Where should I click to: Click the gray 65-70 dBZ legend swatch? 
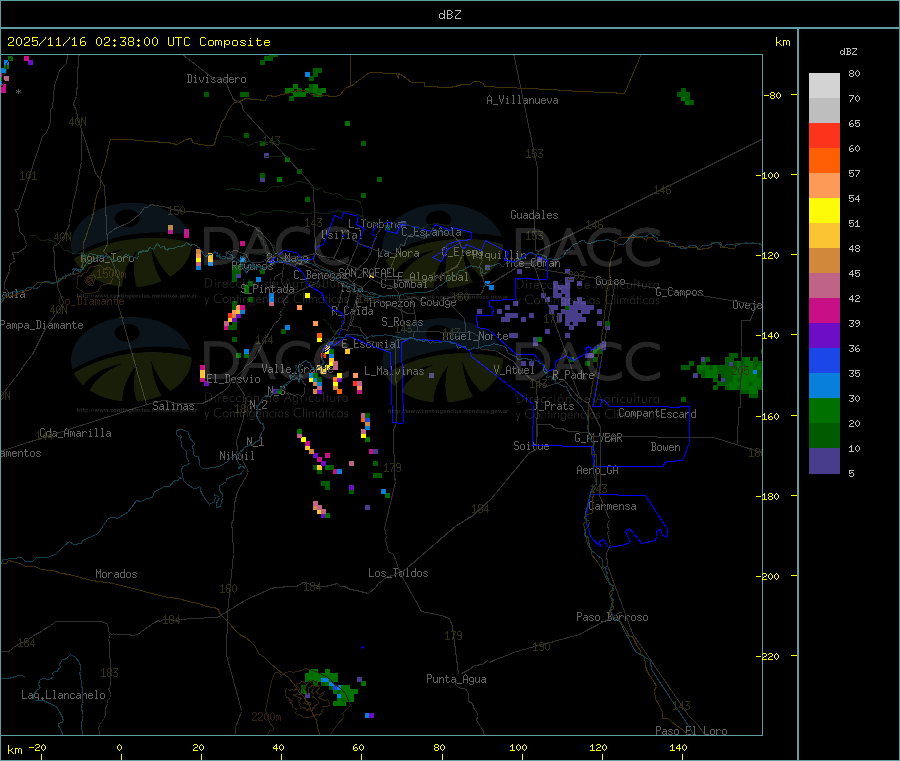point(824,111)
